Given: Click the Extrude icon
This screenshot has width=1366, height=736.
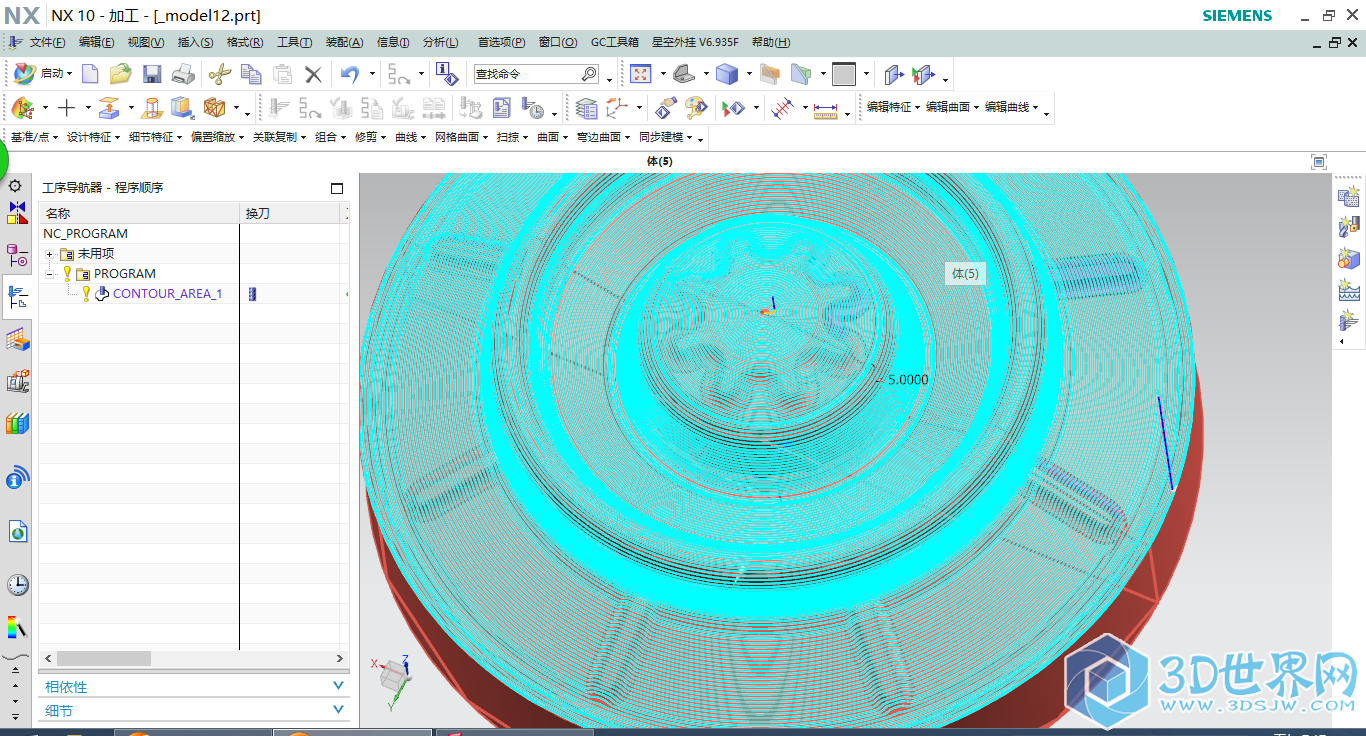Looking at the screenshot, I should (110, 107).
